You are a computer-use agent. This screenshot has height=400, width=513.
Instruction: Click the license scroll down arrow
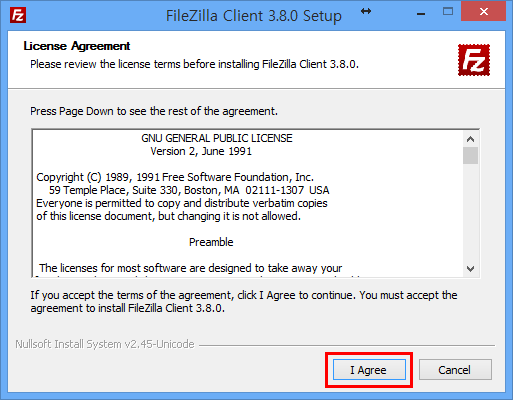point(470,269)
